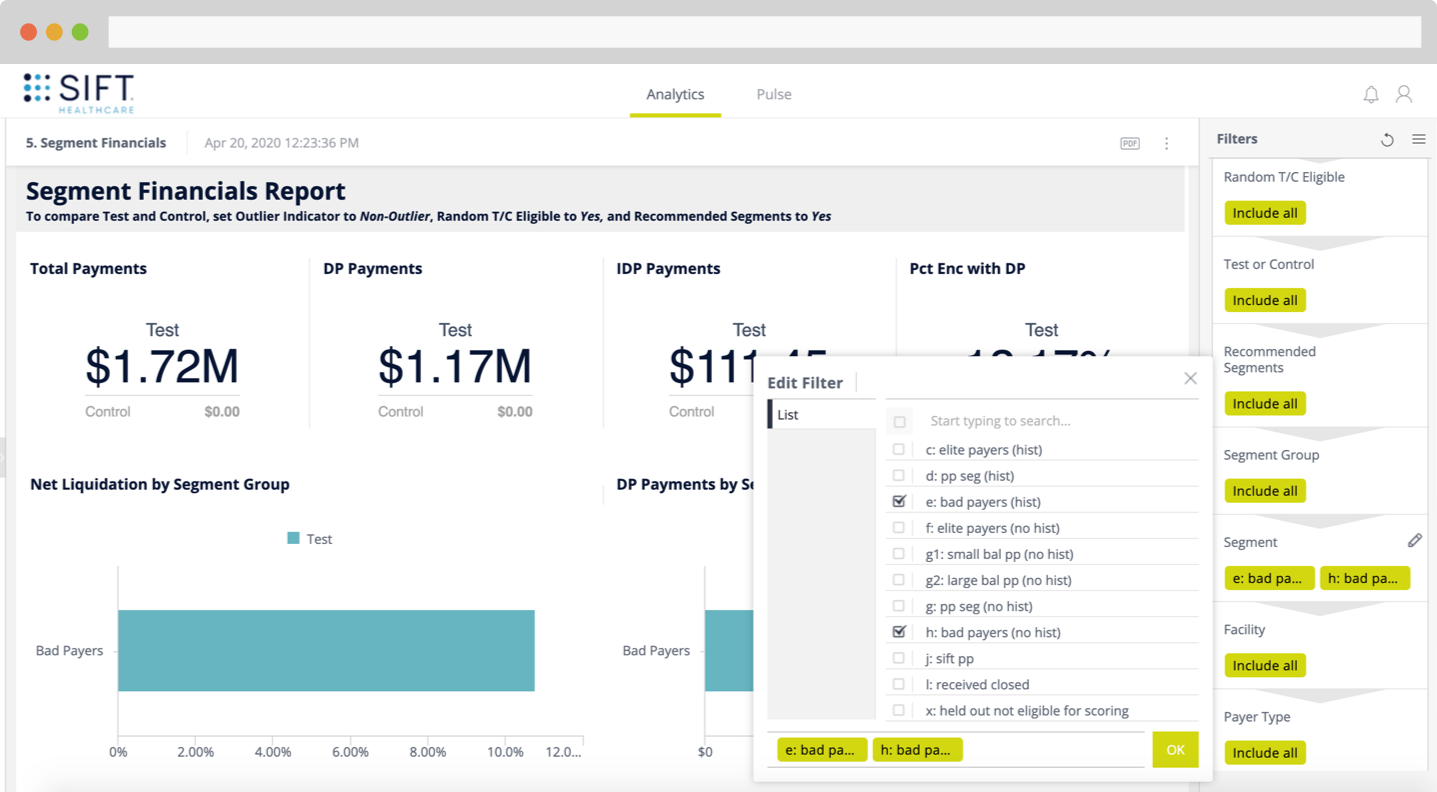Confirm filter with the OK button
The width and height of the screenshot is (1437, 792).
[1175, 749]
